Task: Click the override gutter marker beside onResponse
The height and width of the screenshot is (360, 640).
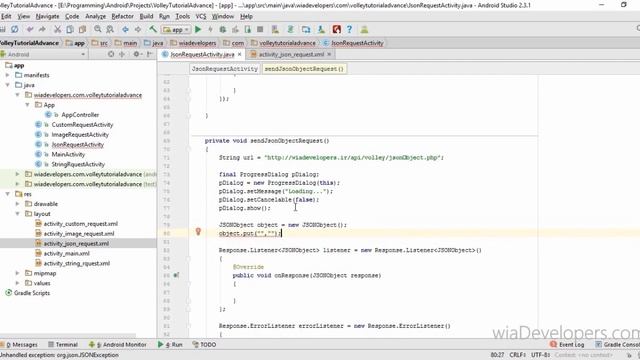Action: 176,275
